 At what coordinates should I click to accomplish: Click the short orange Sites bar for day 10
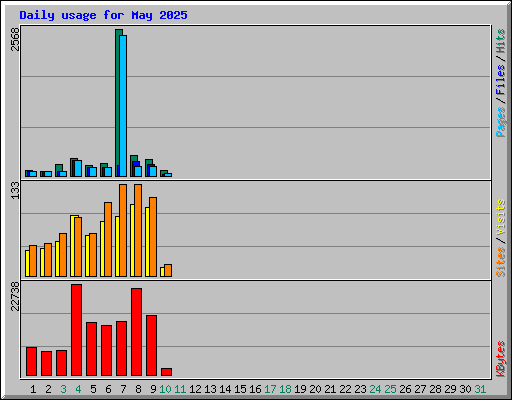coord(168,270)
